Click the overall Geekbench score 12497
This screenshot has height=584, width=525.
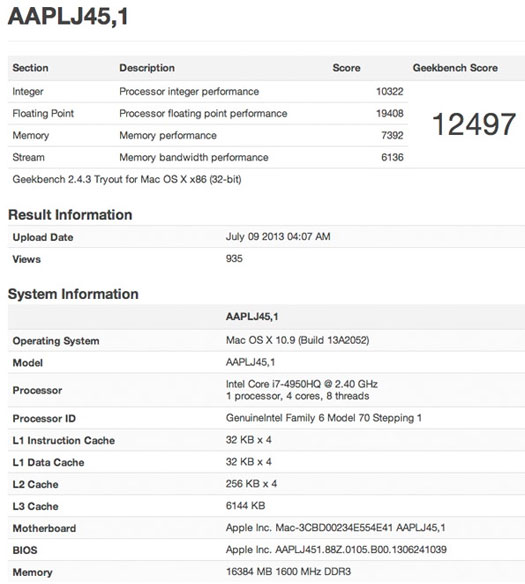click(474, 124)
